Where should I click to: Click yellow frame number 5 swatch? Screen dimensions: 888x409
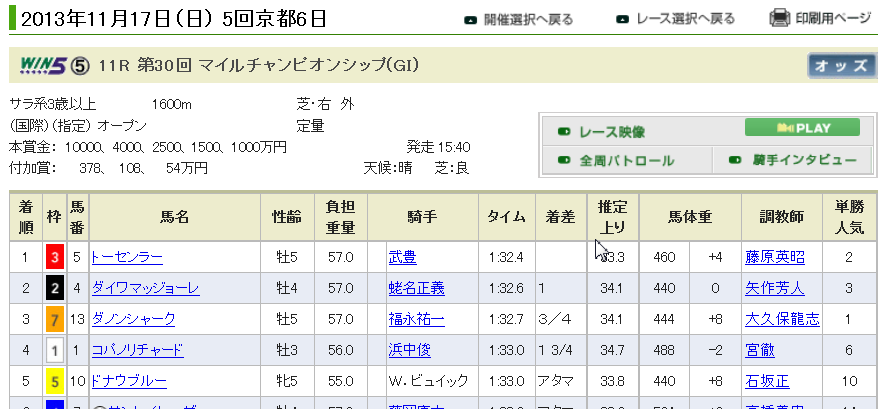click(55, 381)
